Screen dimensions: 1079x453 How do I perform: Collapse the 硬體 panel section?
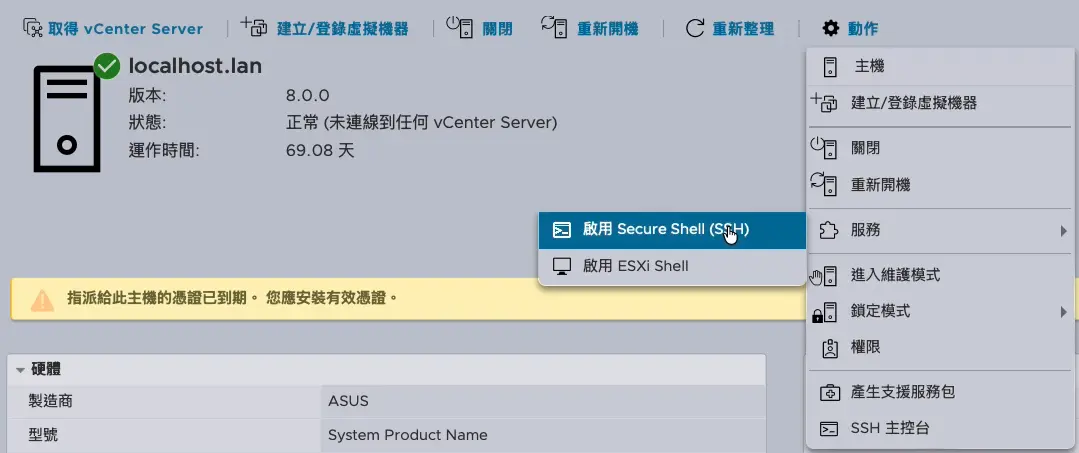point(20,370)
